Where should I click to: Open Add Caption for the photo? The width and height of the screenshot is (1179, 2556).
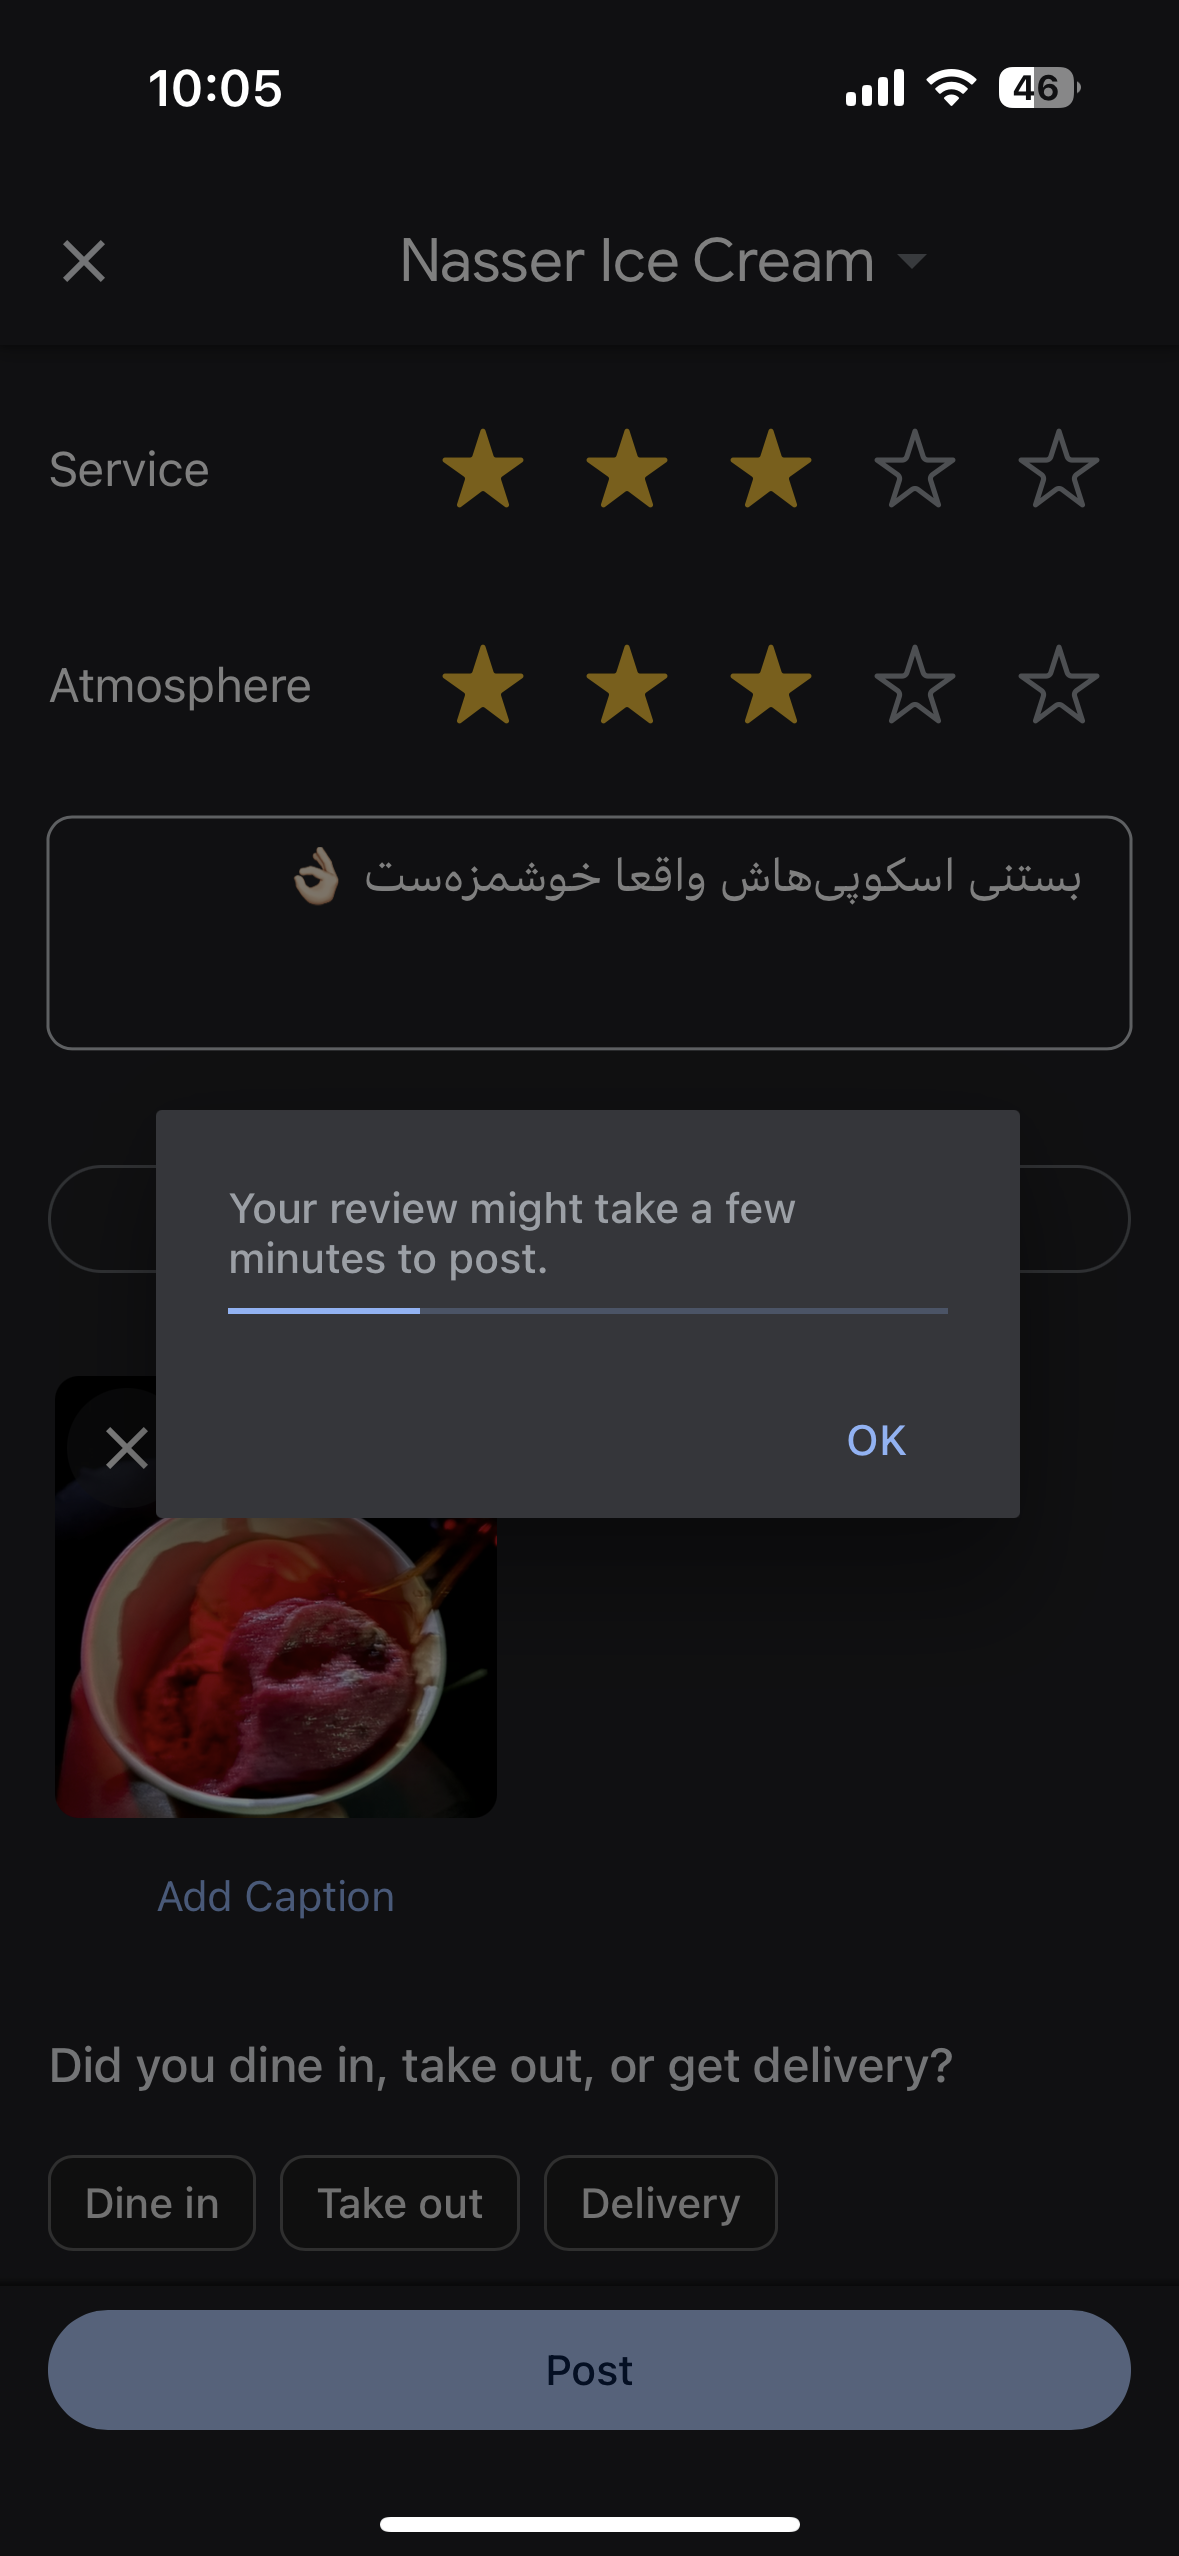pyautogui.click(x=276, y=1896)
